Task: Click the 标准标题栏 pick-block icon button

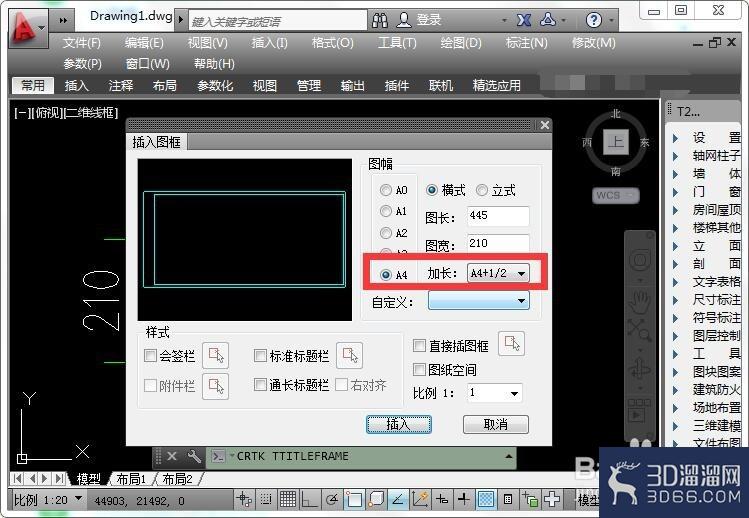Action: 349,356
